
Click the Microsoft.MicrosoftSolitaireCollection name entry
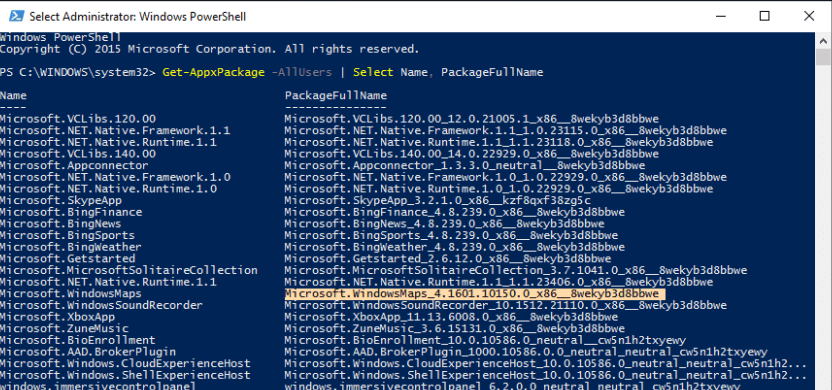pos(129,271)
